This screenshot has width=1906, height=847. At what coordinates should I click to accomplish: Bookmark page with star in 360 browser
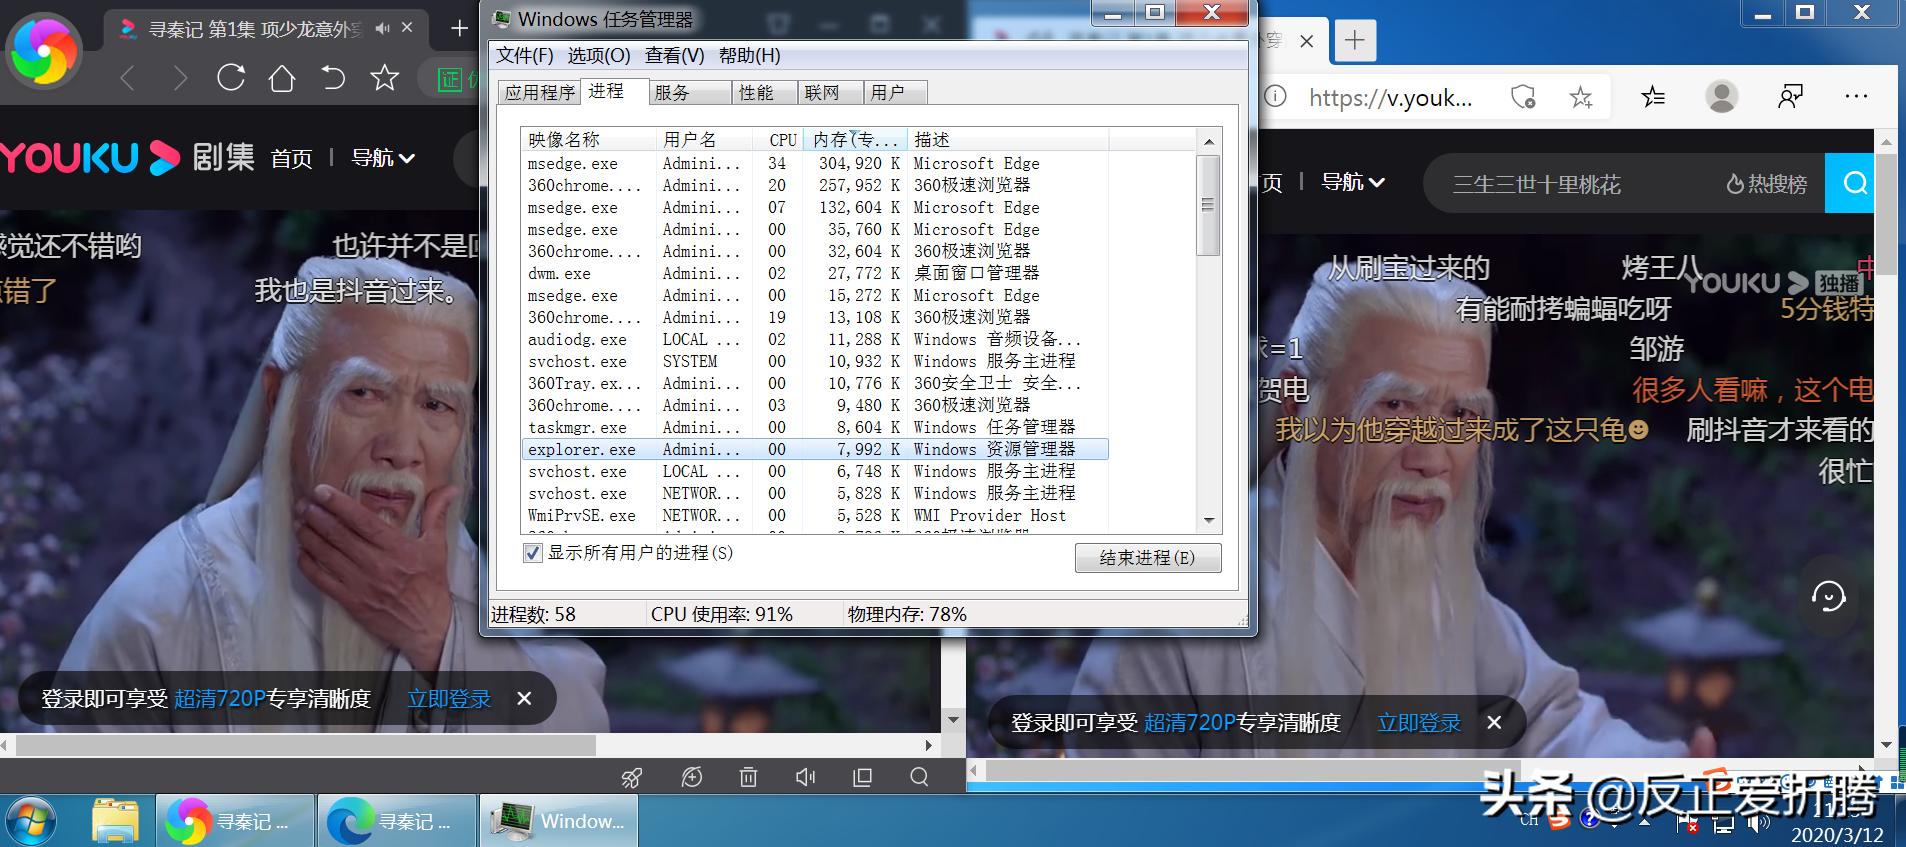click(x=384, y=77)
